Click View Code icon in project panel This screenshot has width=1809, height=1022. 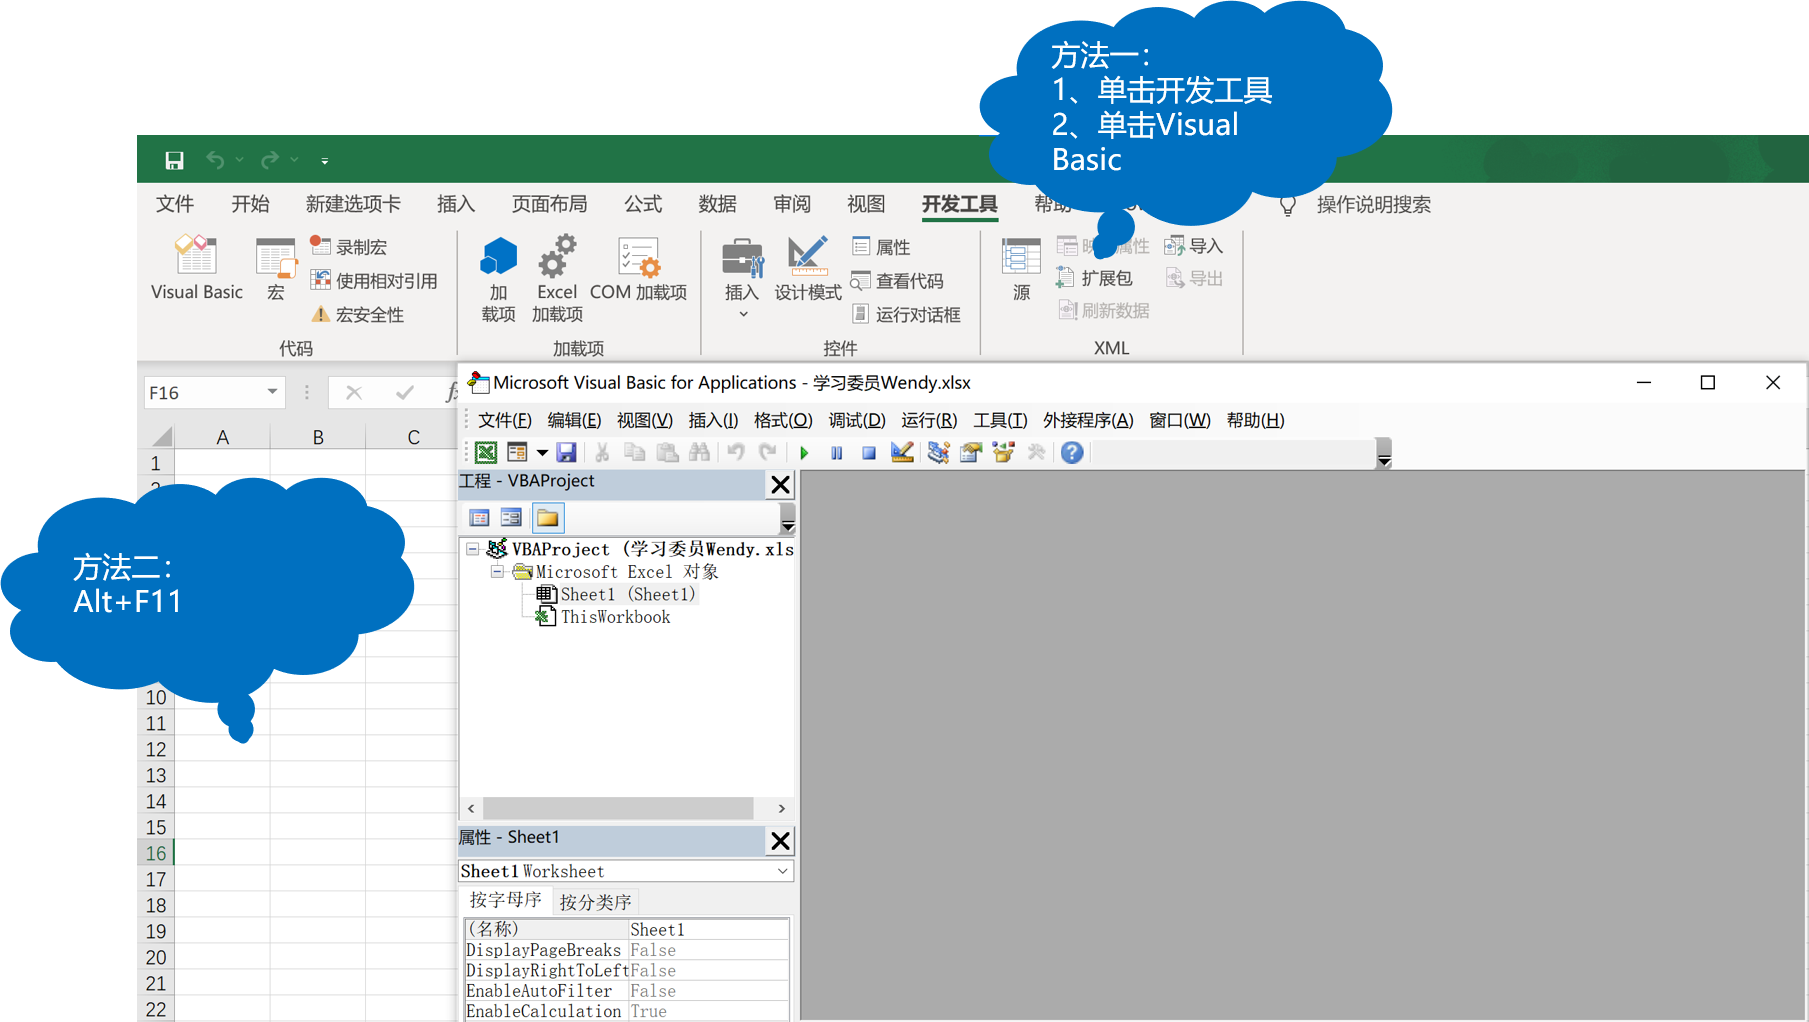pyautogui.click(x=479, y=517)
